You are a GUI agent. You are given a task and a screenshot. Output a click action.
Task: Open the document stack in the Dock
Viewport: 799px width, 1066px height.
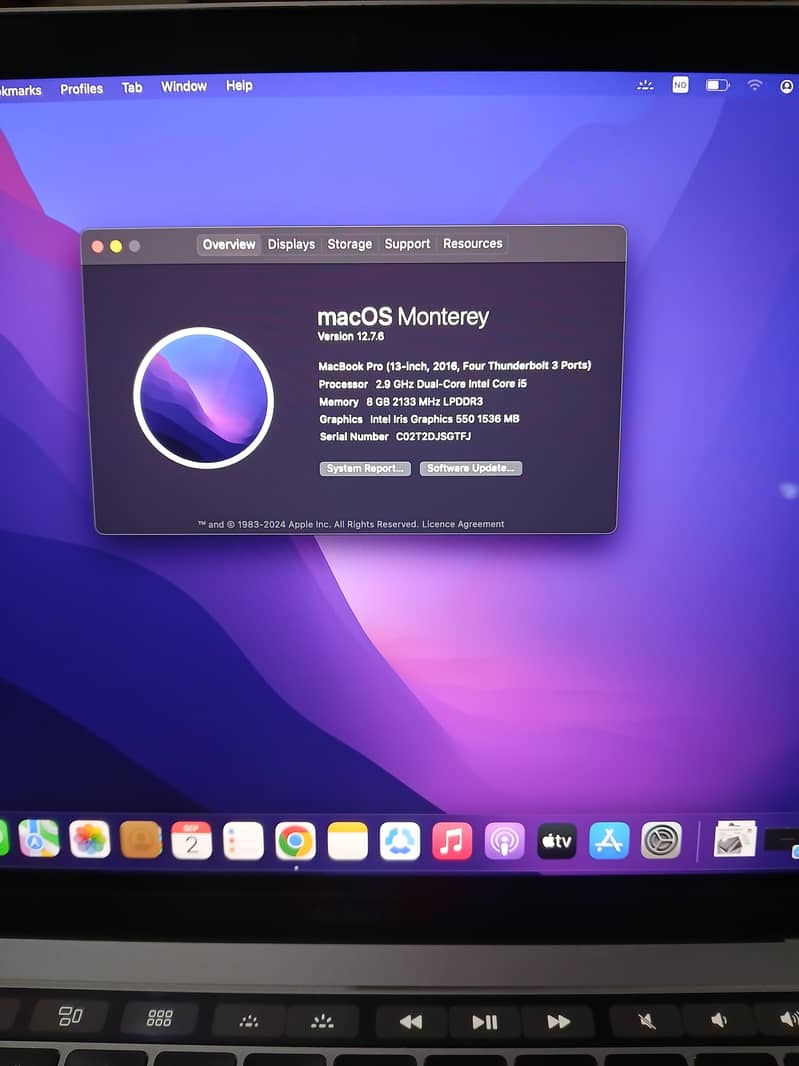pyautogui.click(x=734, y=838)
